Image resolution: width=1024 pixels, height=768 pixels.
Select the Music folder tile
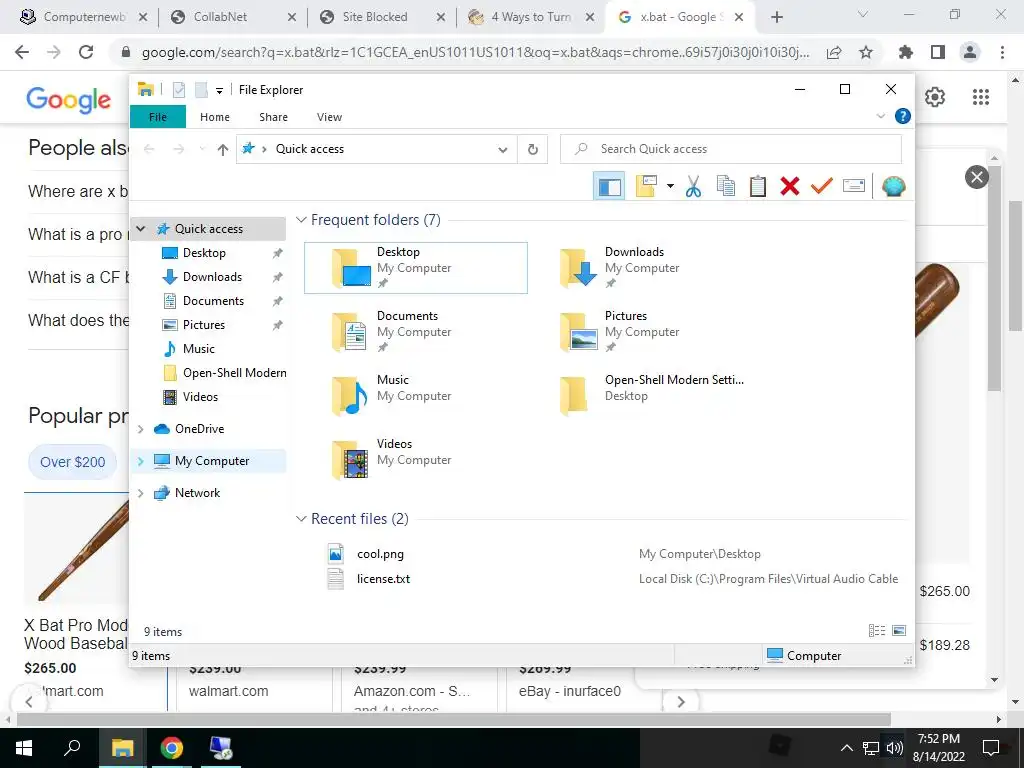tap(416, 396)
